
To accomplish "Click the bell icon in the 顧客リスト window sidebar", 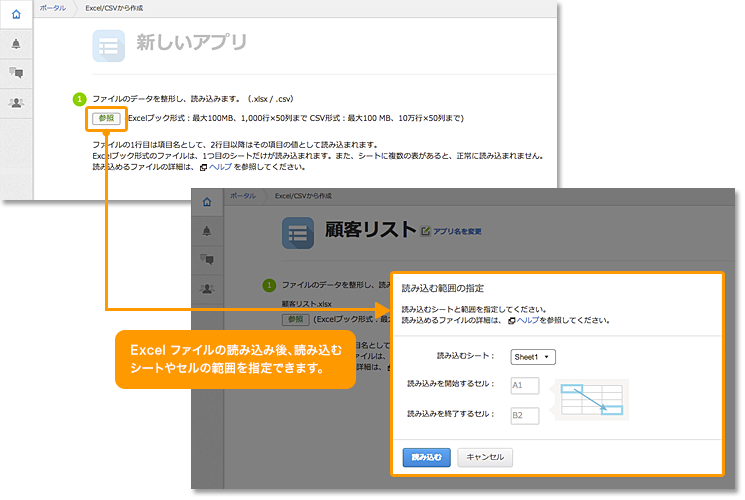I will tap(207, 231).
